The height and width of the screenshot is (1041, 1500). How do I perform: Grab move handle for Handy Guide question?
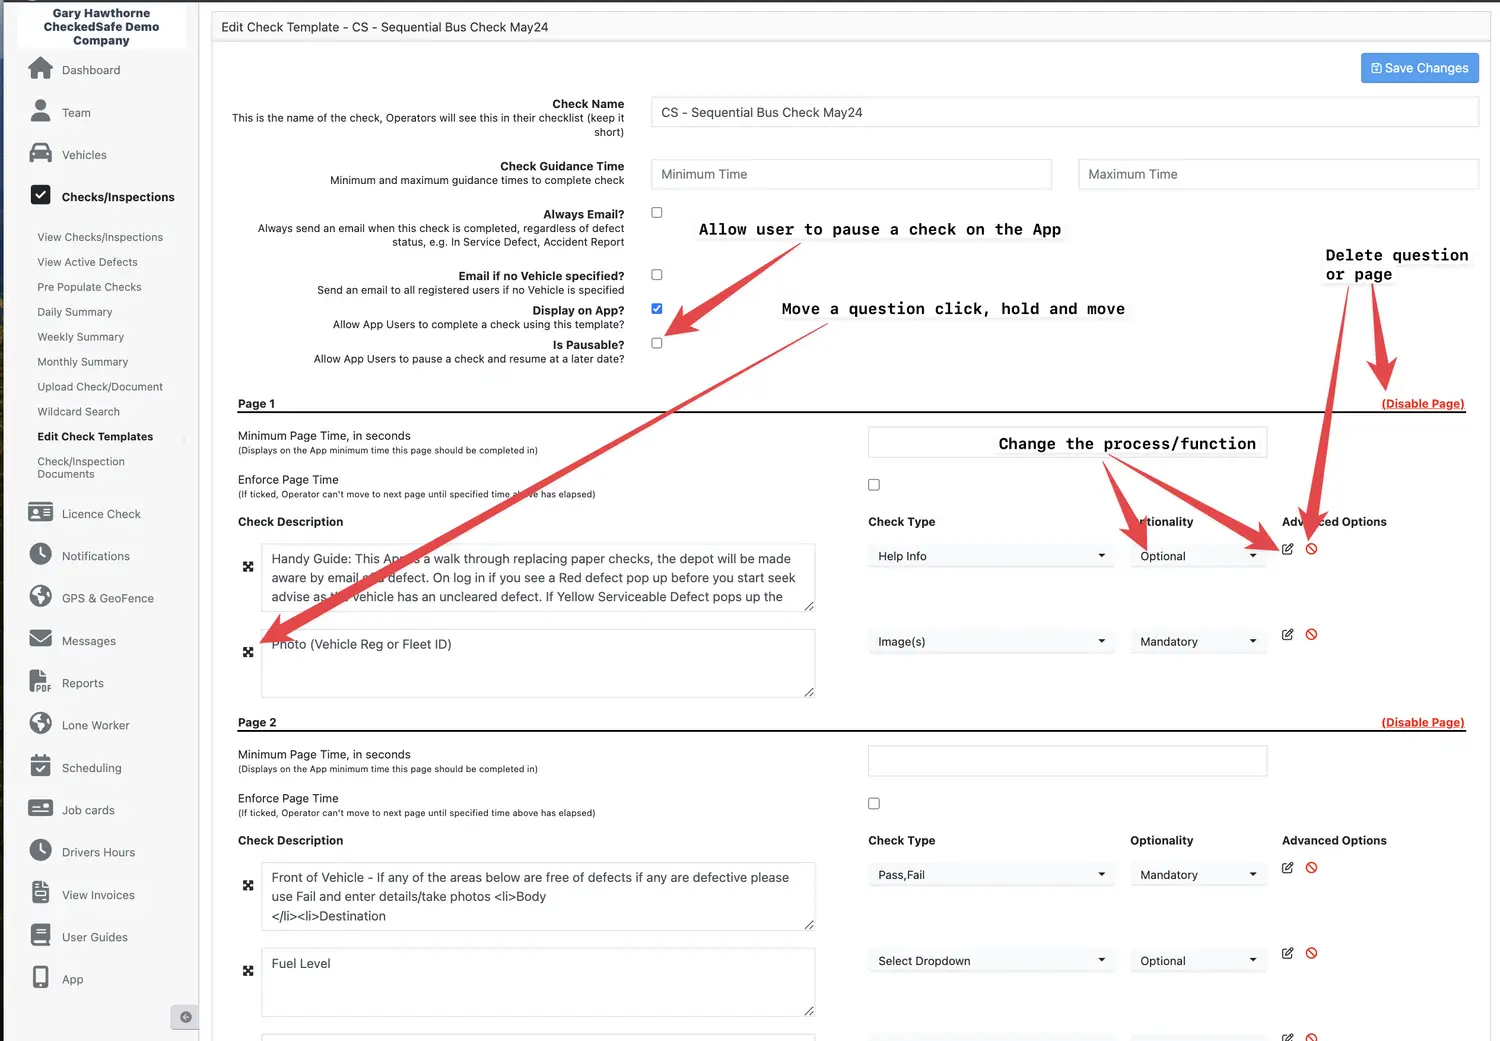[x=248, y=566]
